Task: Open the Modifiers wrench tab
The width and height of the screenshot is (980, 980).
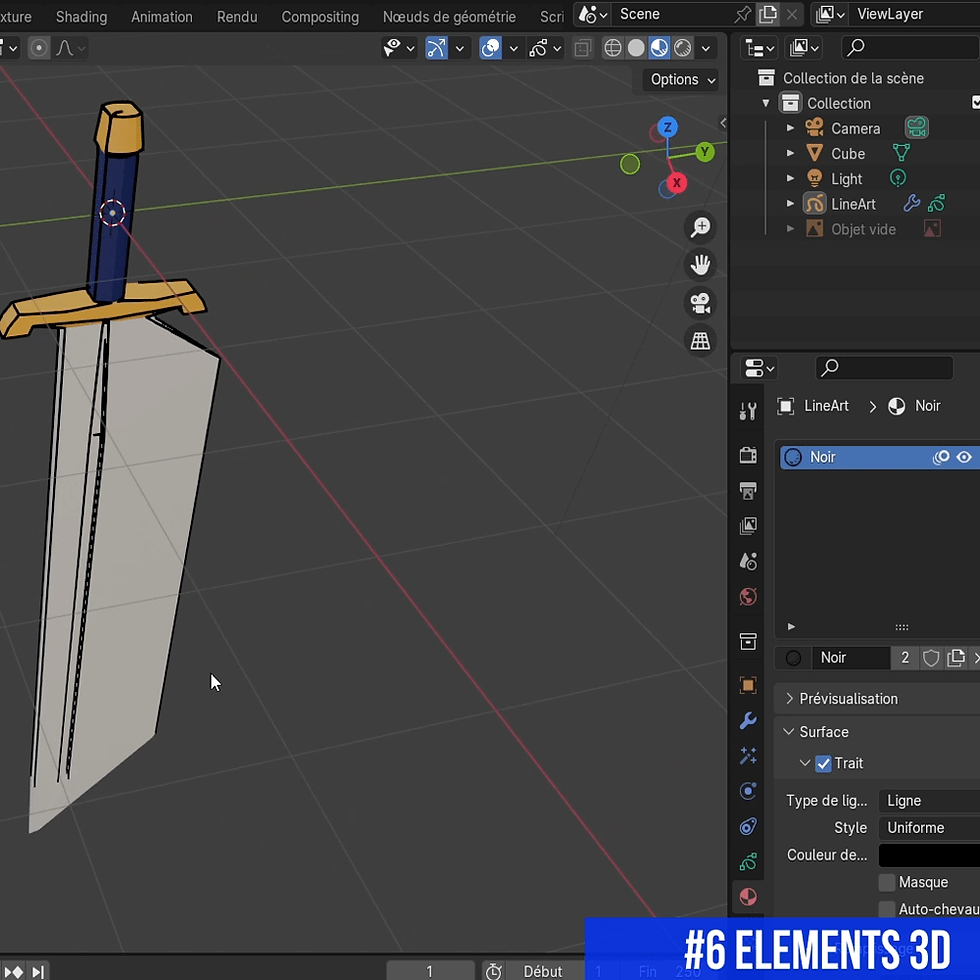Action: coord(748,721)
